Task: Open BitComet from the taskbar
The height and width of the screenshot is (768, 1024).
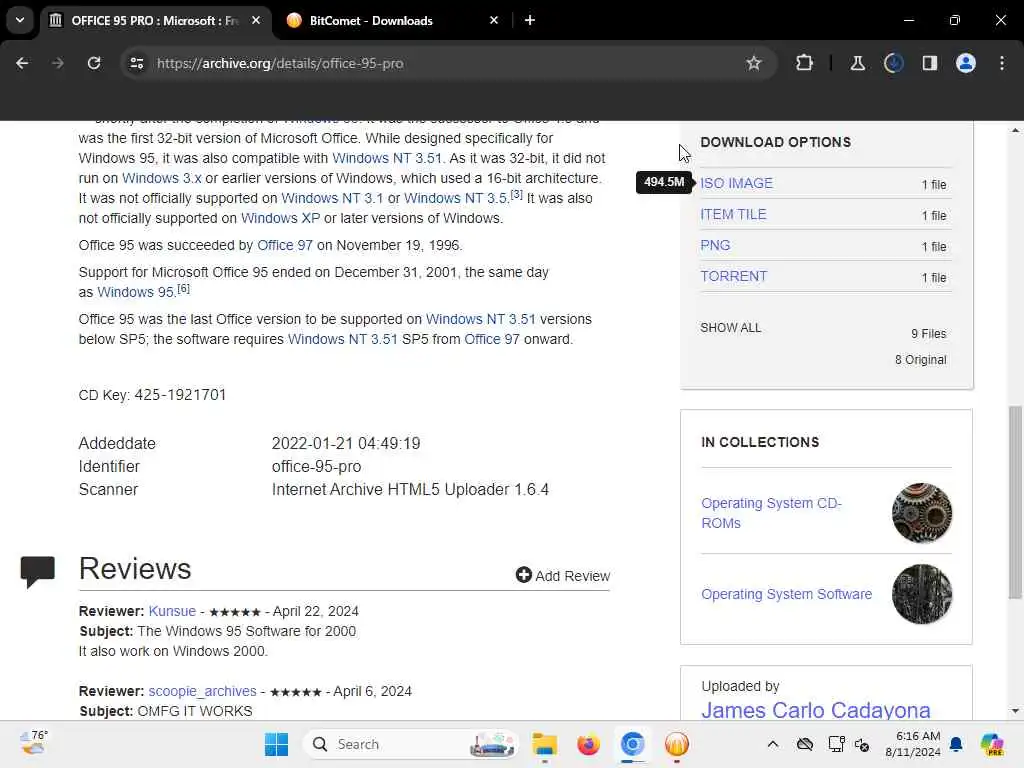Action: 677,744
